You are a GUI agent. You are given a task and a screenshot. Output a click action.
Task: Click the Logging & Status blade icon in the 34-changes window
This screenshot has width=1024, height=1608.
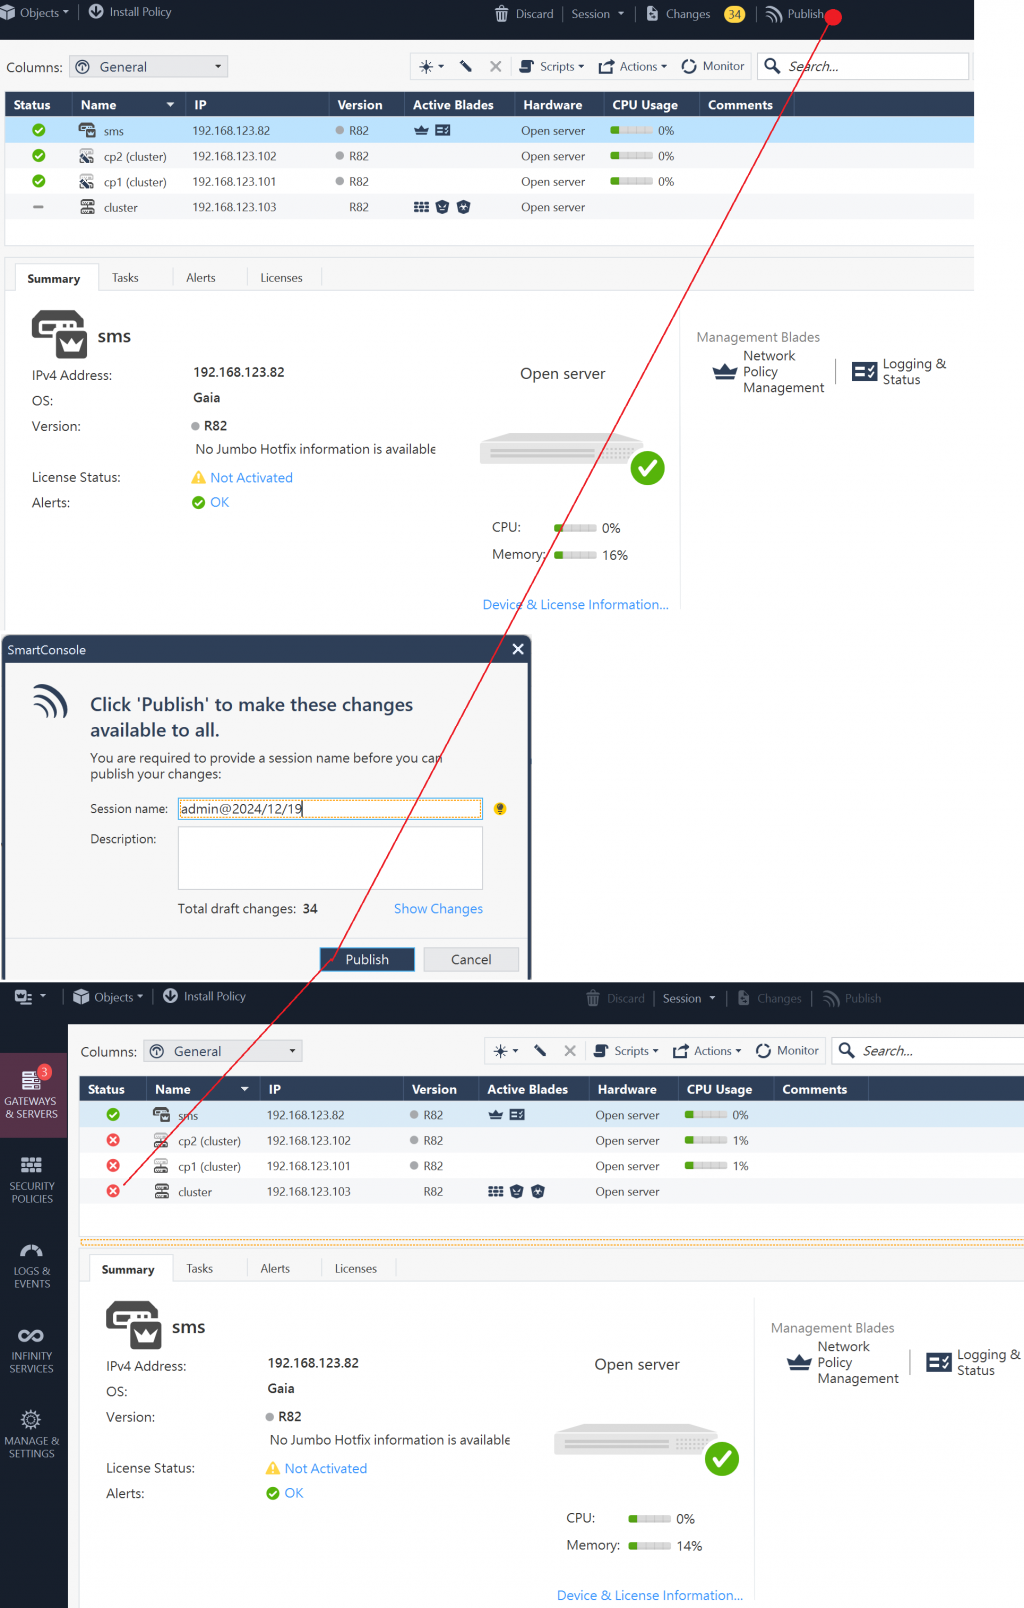[864, 372]
